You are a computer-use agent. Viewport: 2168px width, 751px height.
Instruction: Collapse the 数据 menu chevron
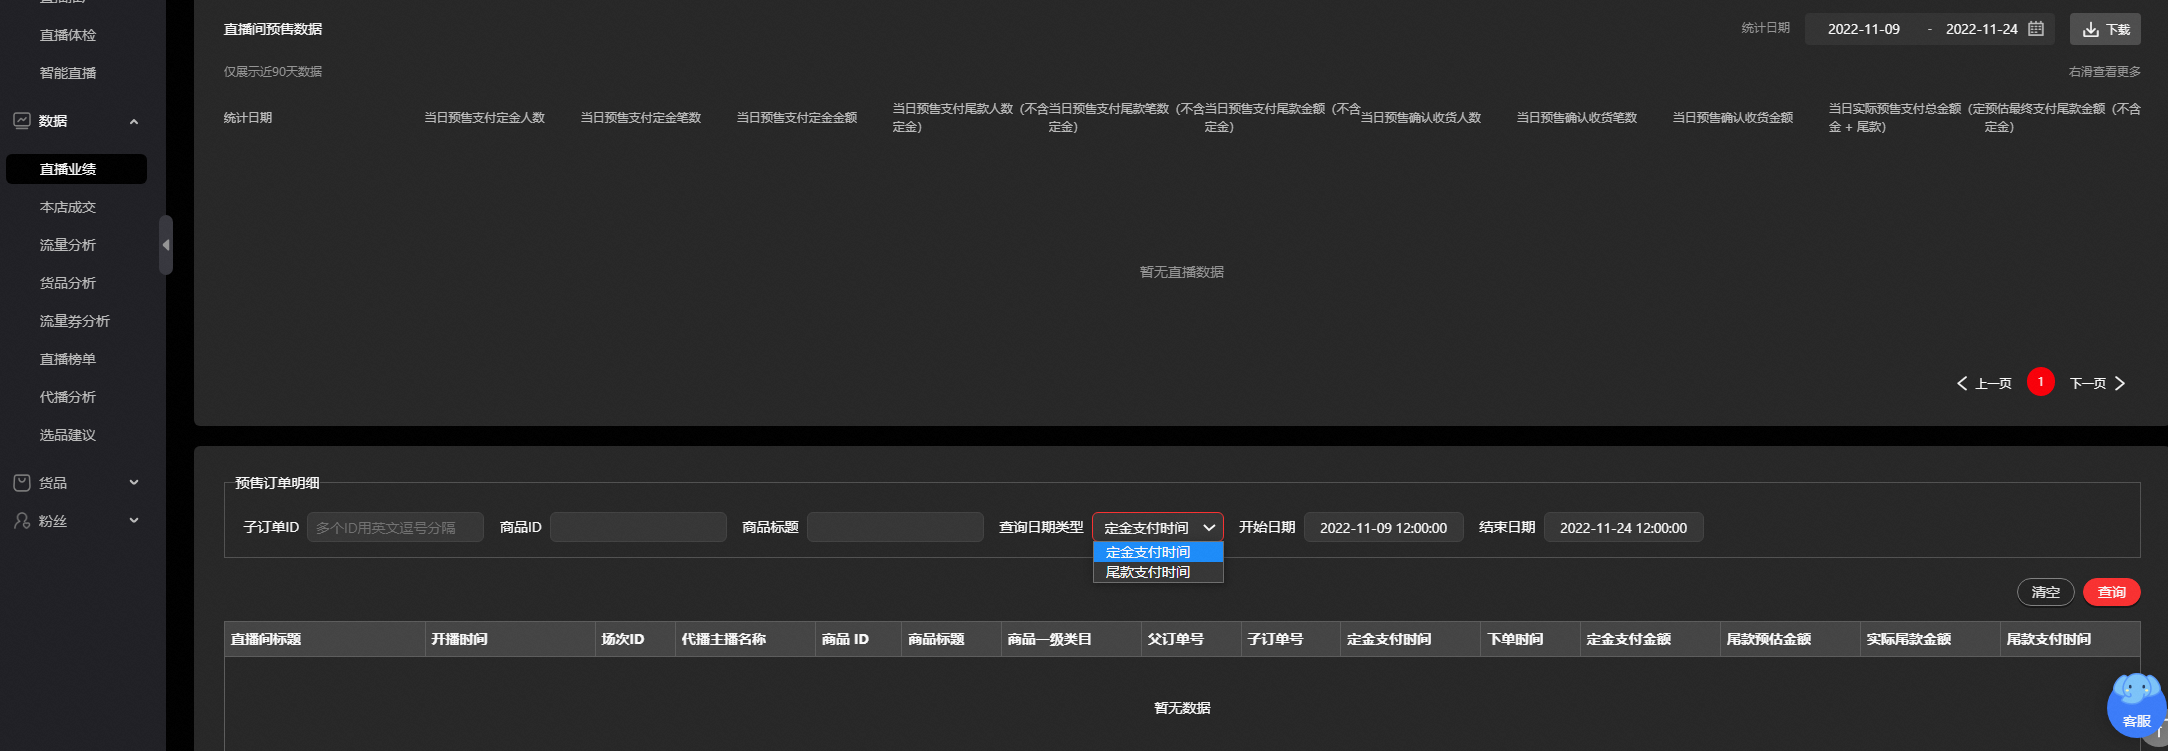pos(134,121)
